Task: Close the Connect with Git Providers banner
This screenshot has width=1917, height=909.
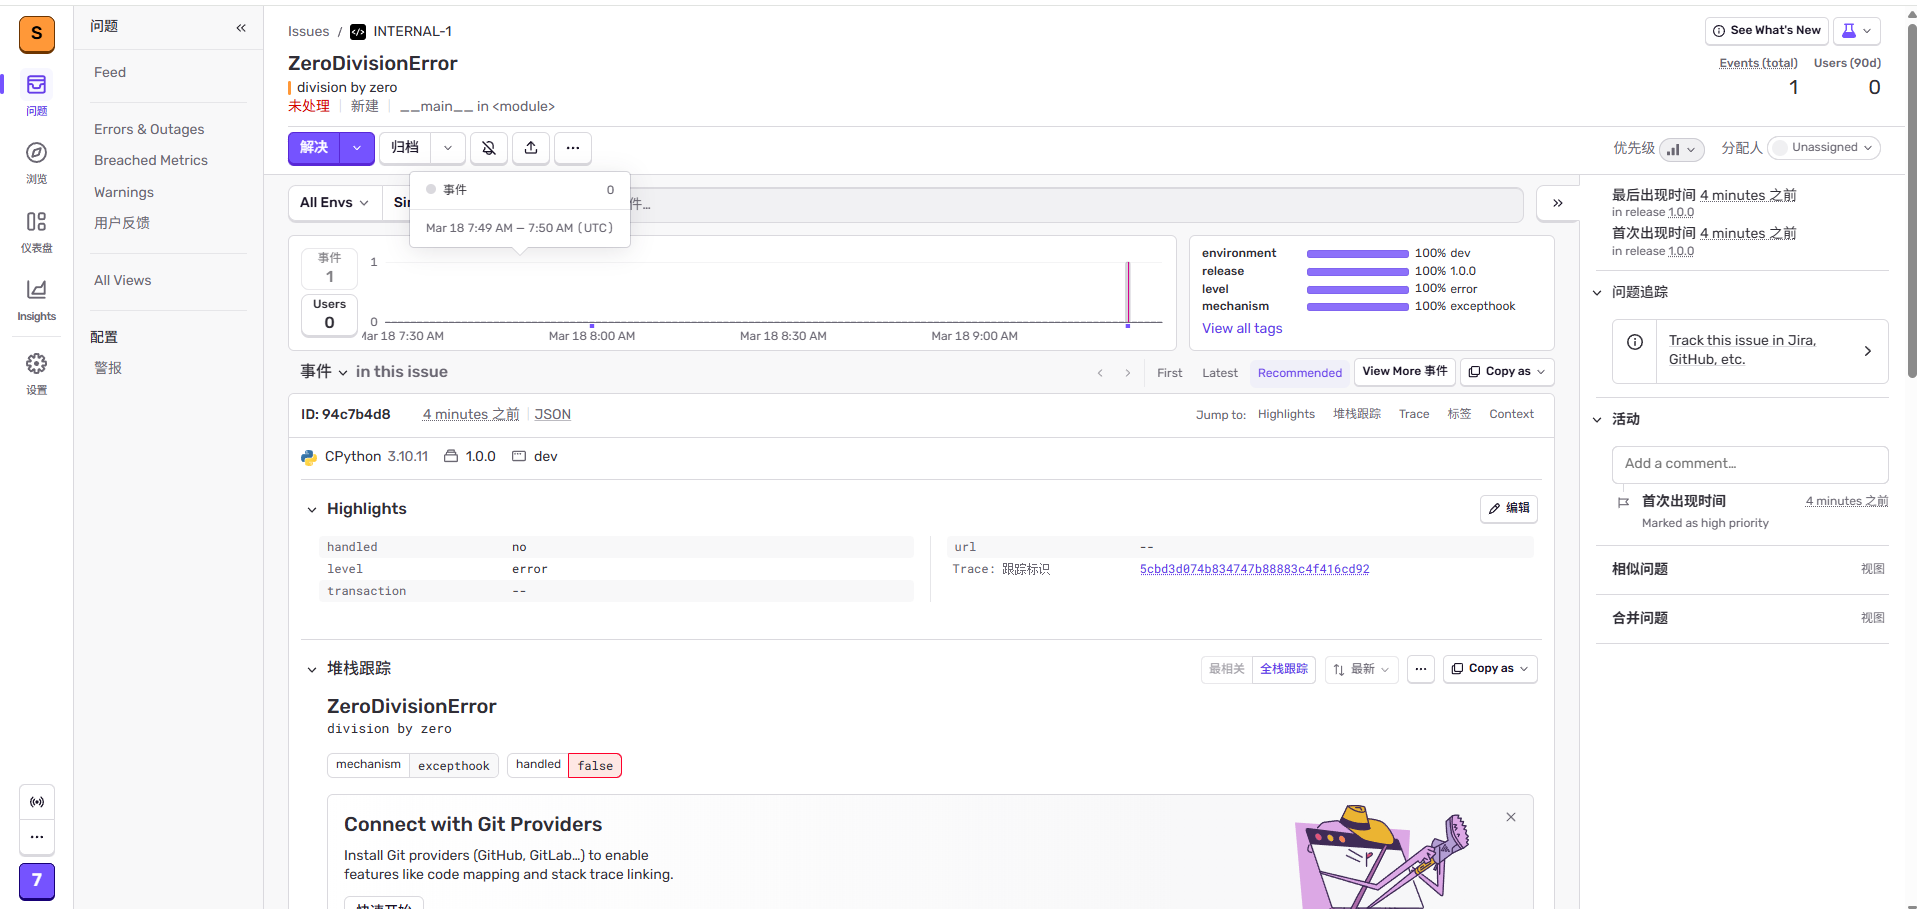Action: 1510,817
